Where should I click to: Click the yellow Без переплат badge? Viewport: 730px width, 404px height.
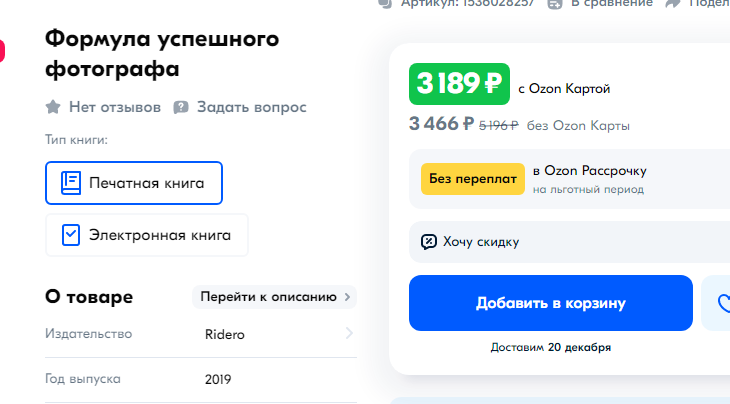[473, 178]
